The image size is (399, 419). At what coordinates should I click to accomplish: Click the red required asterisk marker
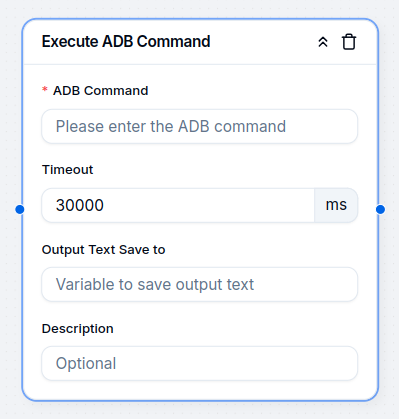pyautogui.click(x=45, y=89)
